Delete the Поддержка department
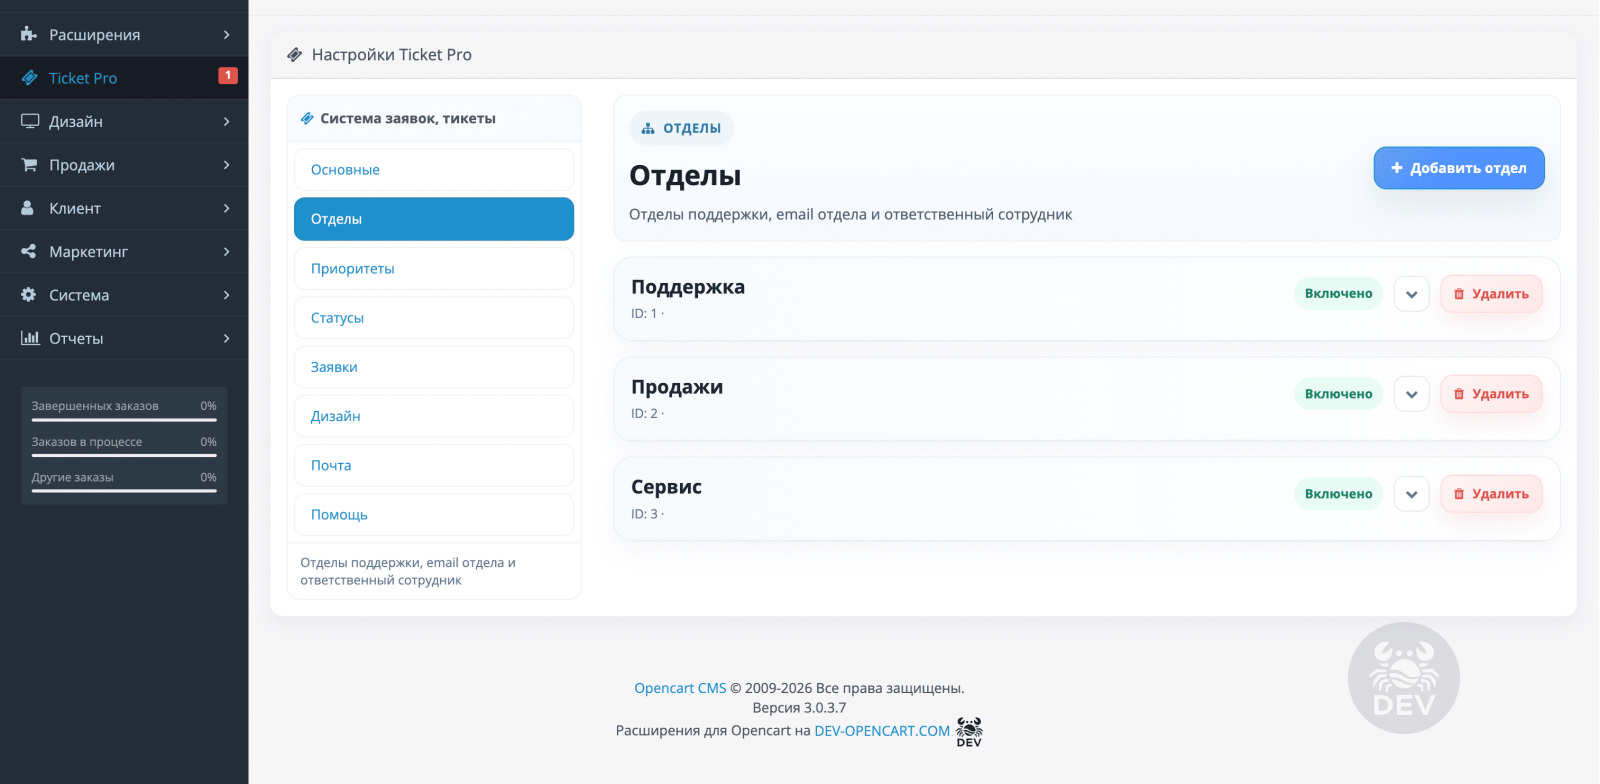The image size is (1600, 784). [x=1491, y=294]
